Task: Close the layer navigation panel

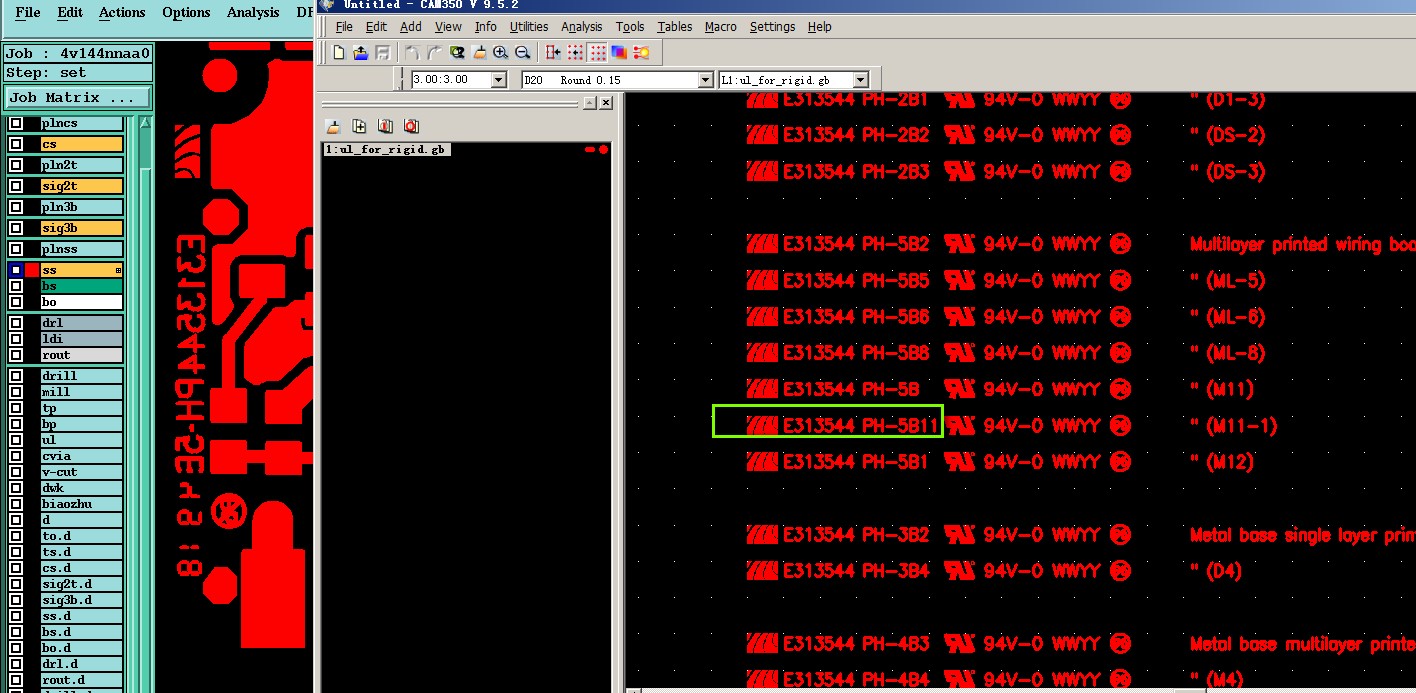Action: [606, 103]
